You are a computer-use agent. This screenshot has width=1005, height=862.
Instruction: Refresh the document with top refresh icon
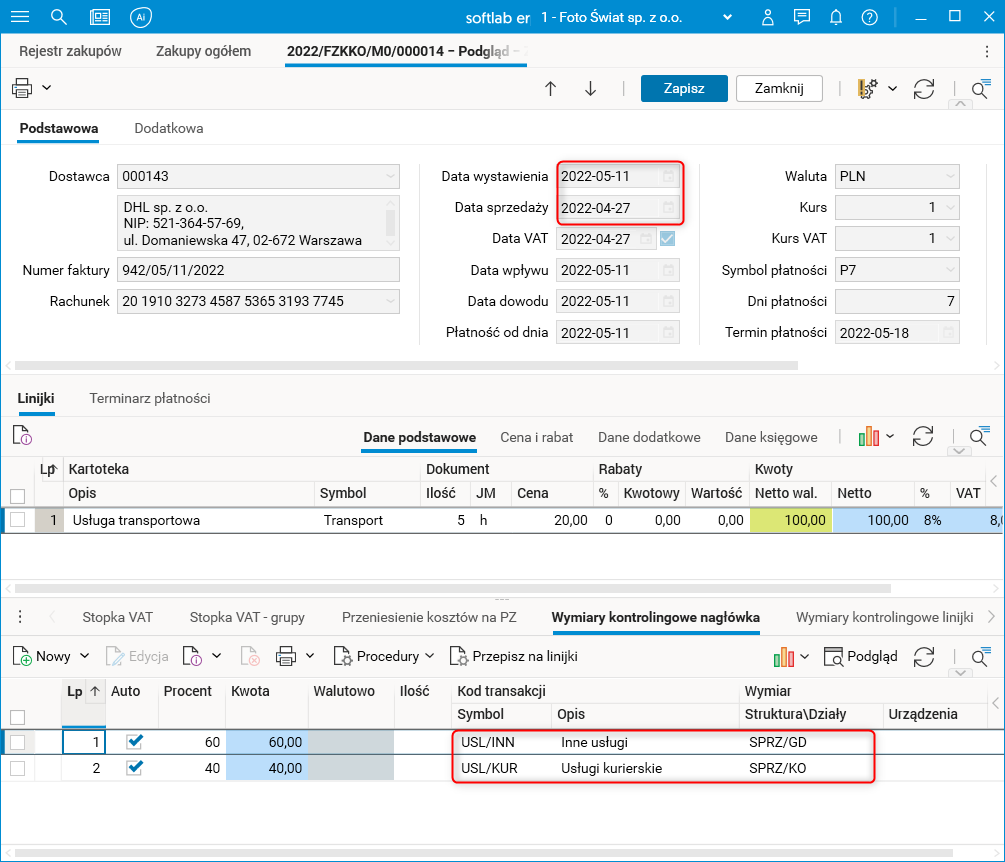pyautogui.click(x=924, y=88)
